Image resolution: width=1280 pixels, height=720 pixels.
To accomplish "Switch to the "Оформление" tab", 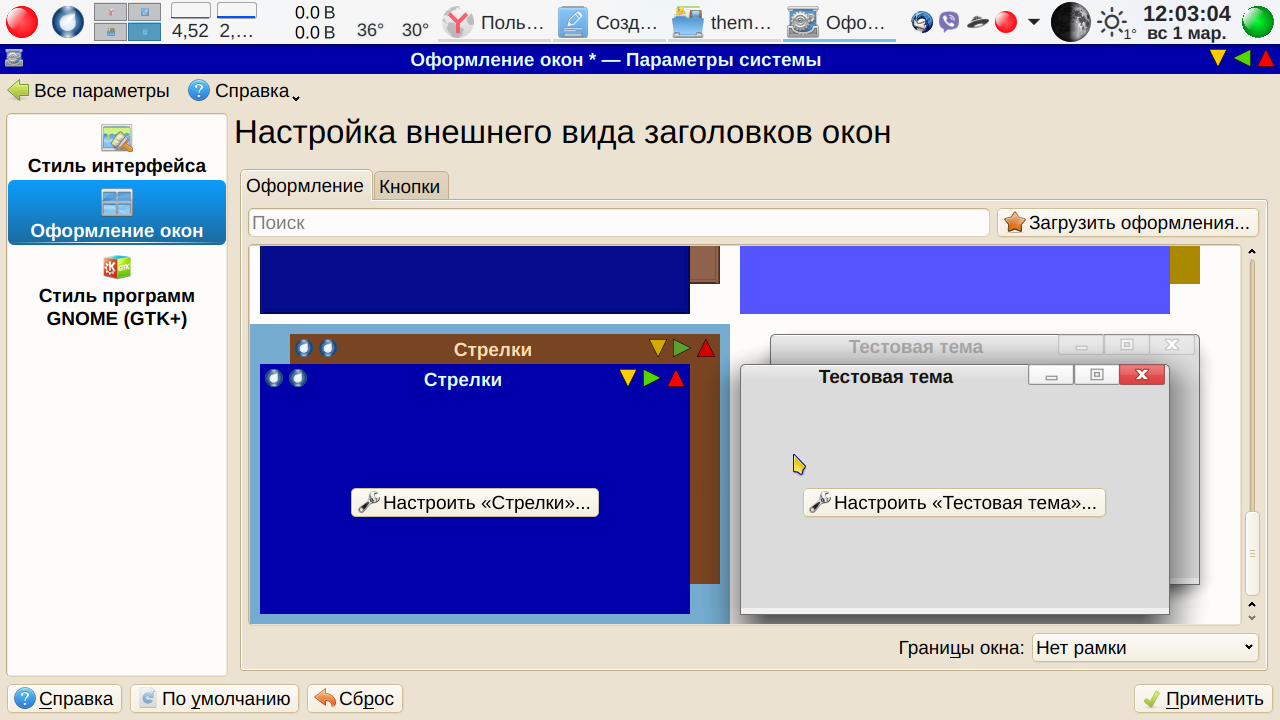I will tap(305, 185).
